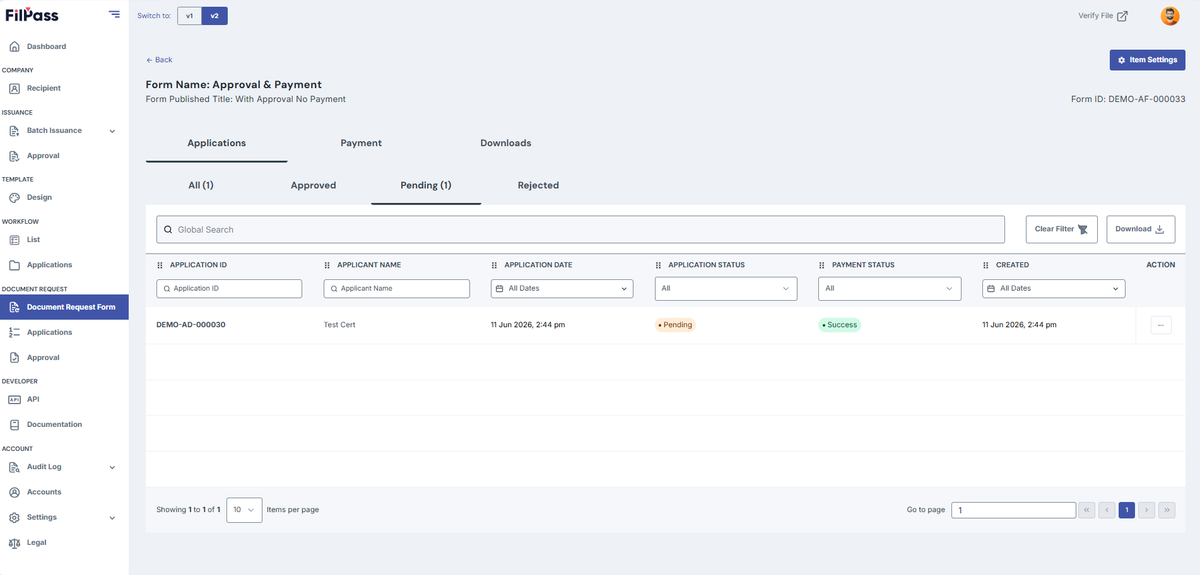Click the API icon
1200x575 pixels.
[14, 399]
